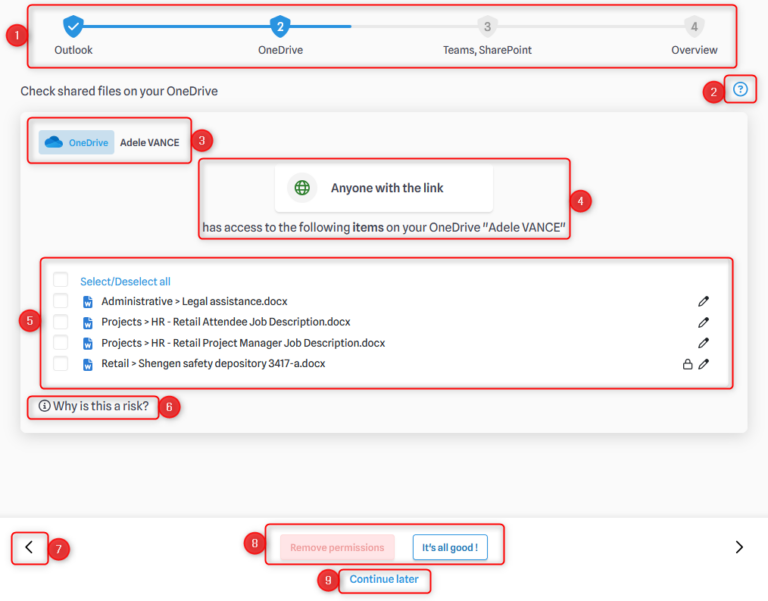Viewport: 768px width, 601px height.
Task: Click the Overview step 4 shield icon
Action: (x=694, y=26)
